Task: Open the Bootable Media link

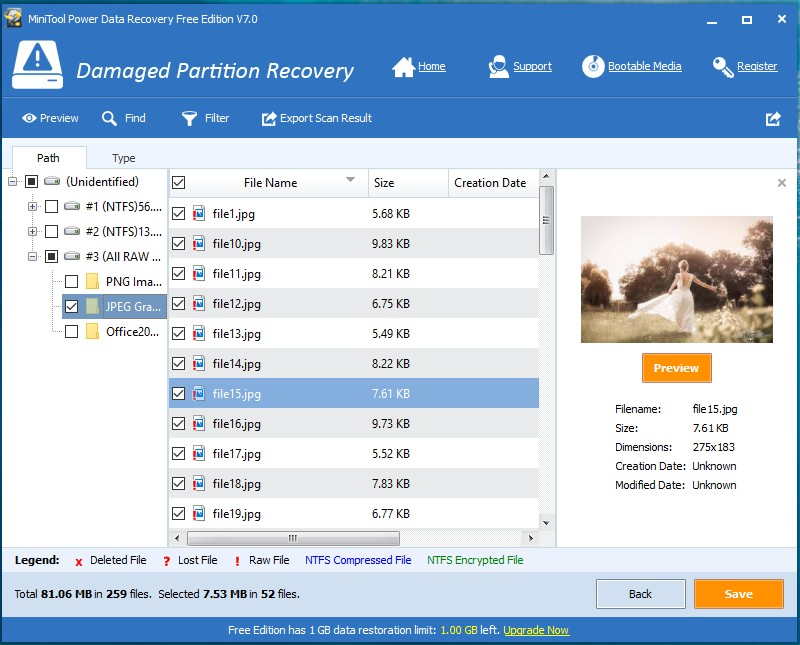Action: [644, 66]
